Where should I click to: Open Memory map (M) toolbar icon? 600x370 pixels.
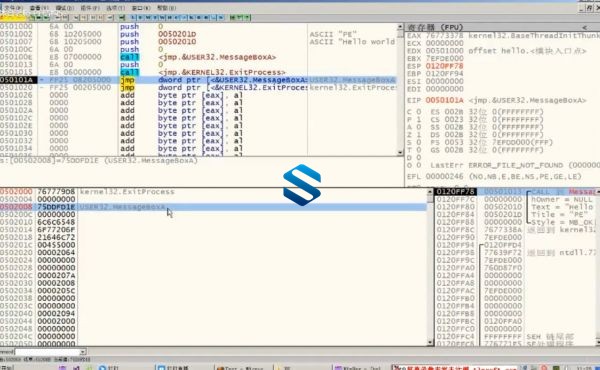[x=148, y=17]
